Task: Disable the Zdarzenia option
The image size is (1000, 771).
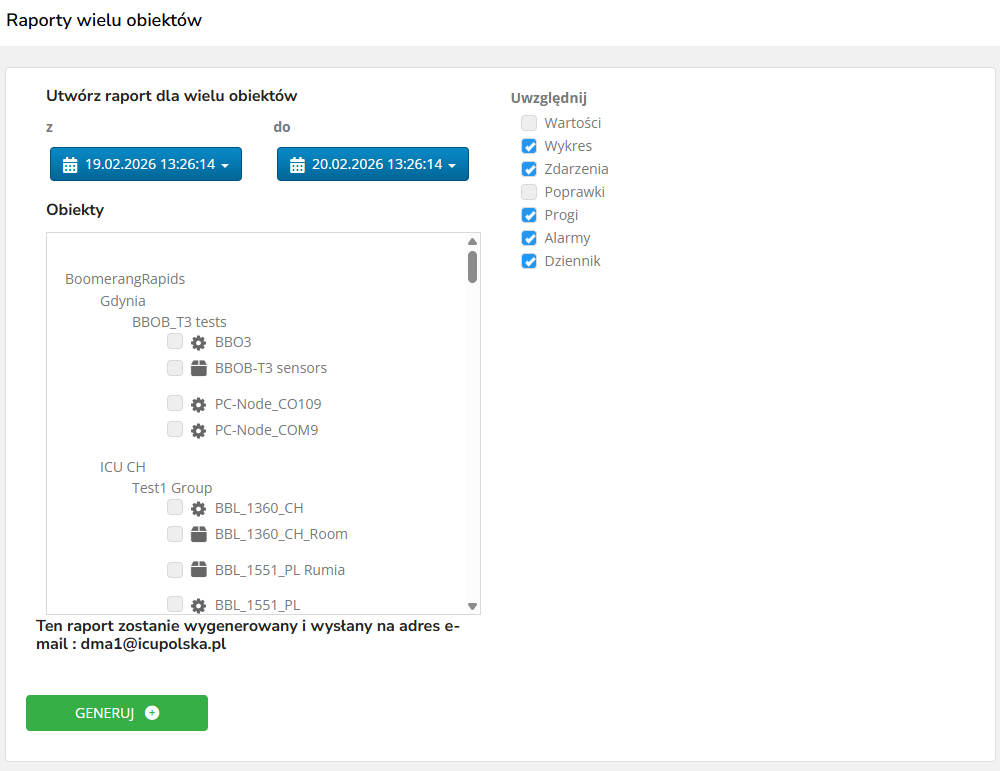Action: pos(529,169)
